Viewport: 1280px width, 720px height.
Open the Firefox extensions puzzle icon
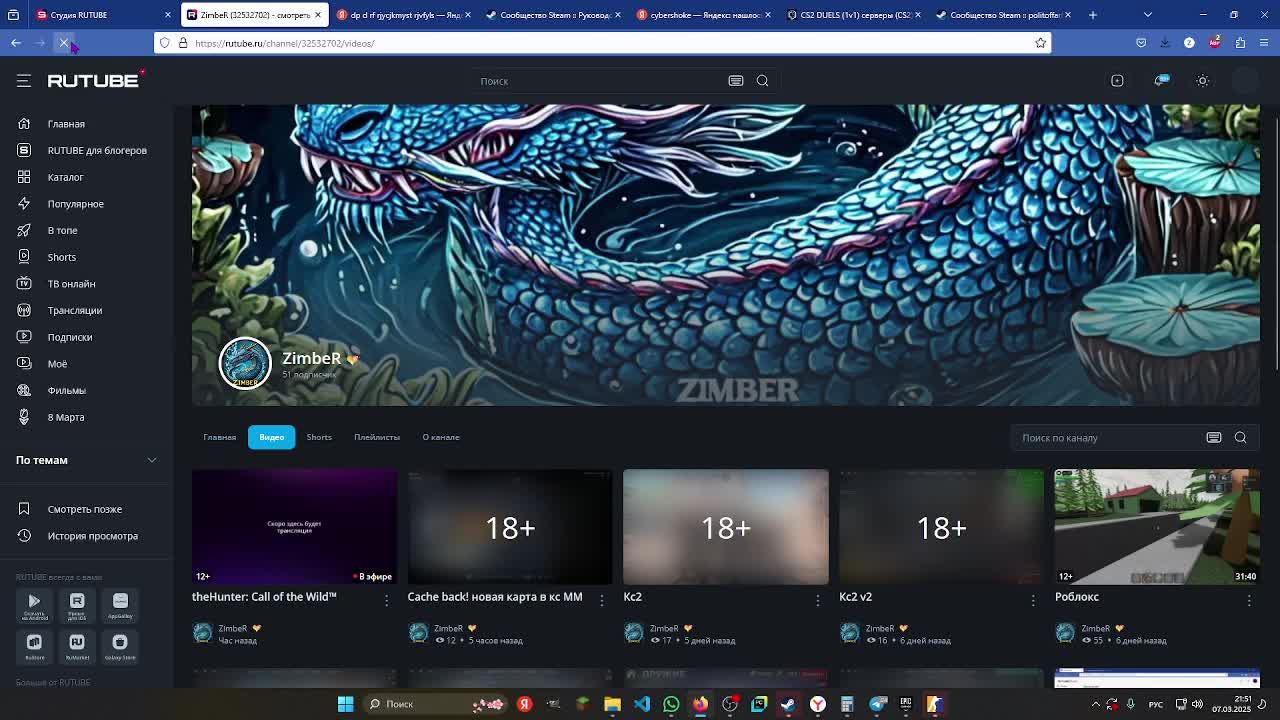(x=1241, y=43)
